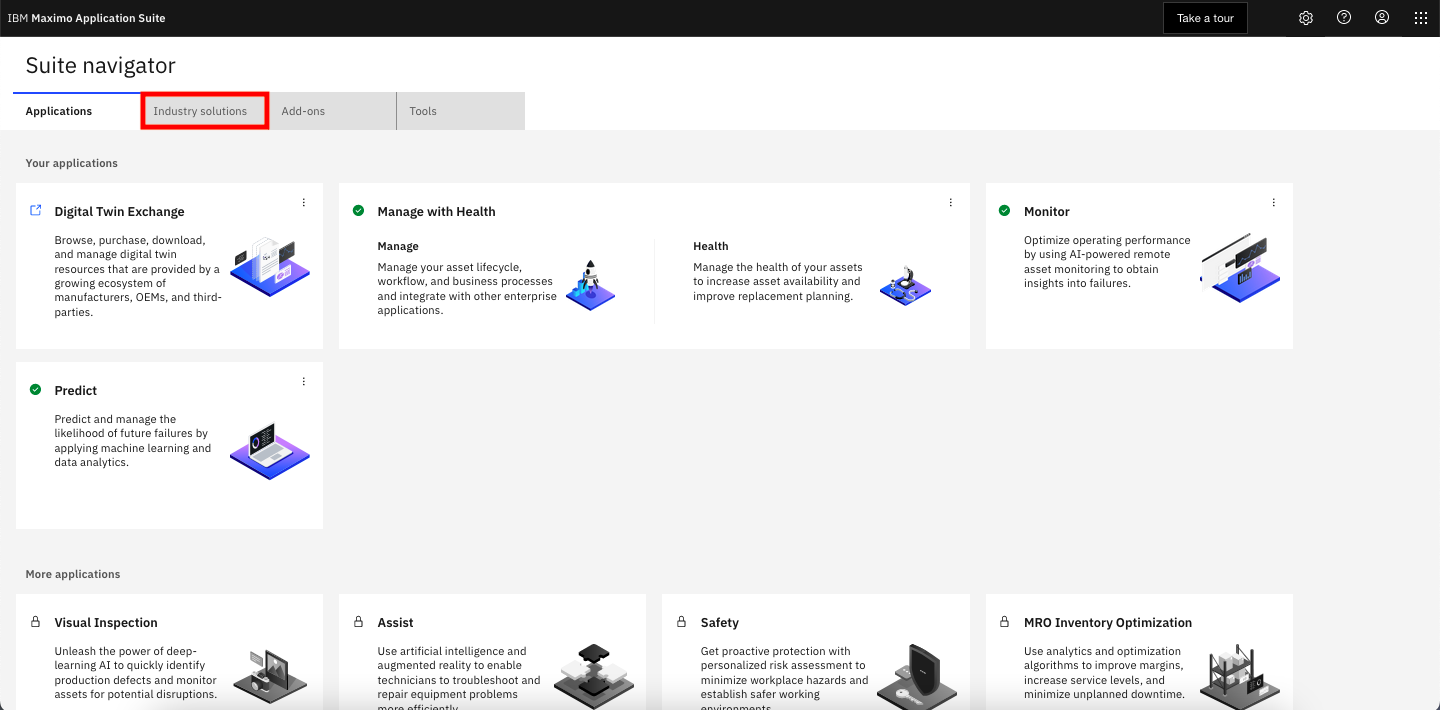Open the user profile icon
Viewport: 1440px width, 710px height.
coord(1382,18)
